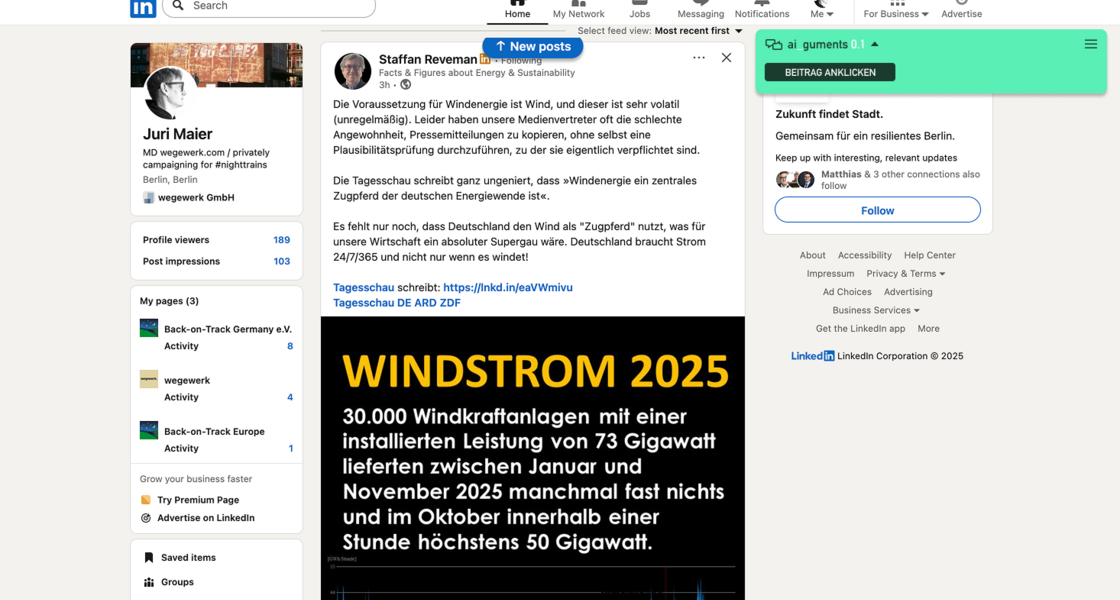Image resolution: width=1120 pixels, height=600 pixels.
Task: Dismiss Staffan Reveman's post with X
Action: [726, 58]
